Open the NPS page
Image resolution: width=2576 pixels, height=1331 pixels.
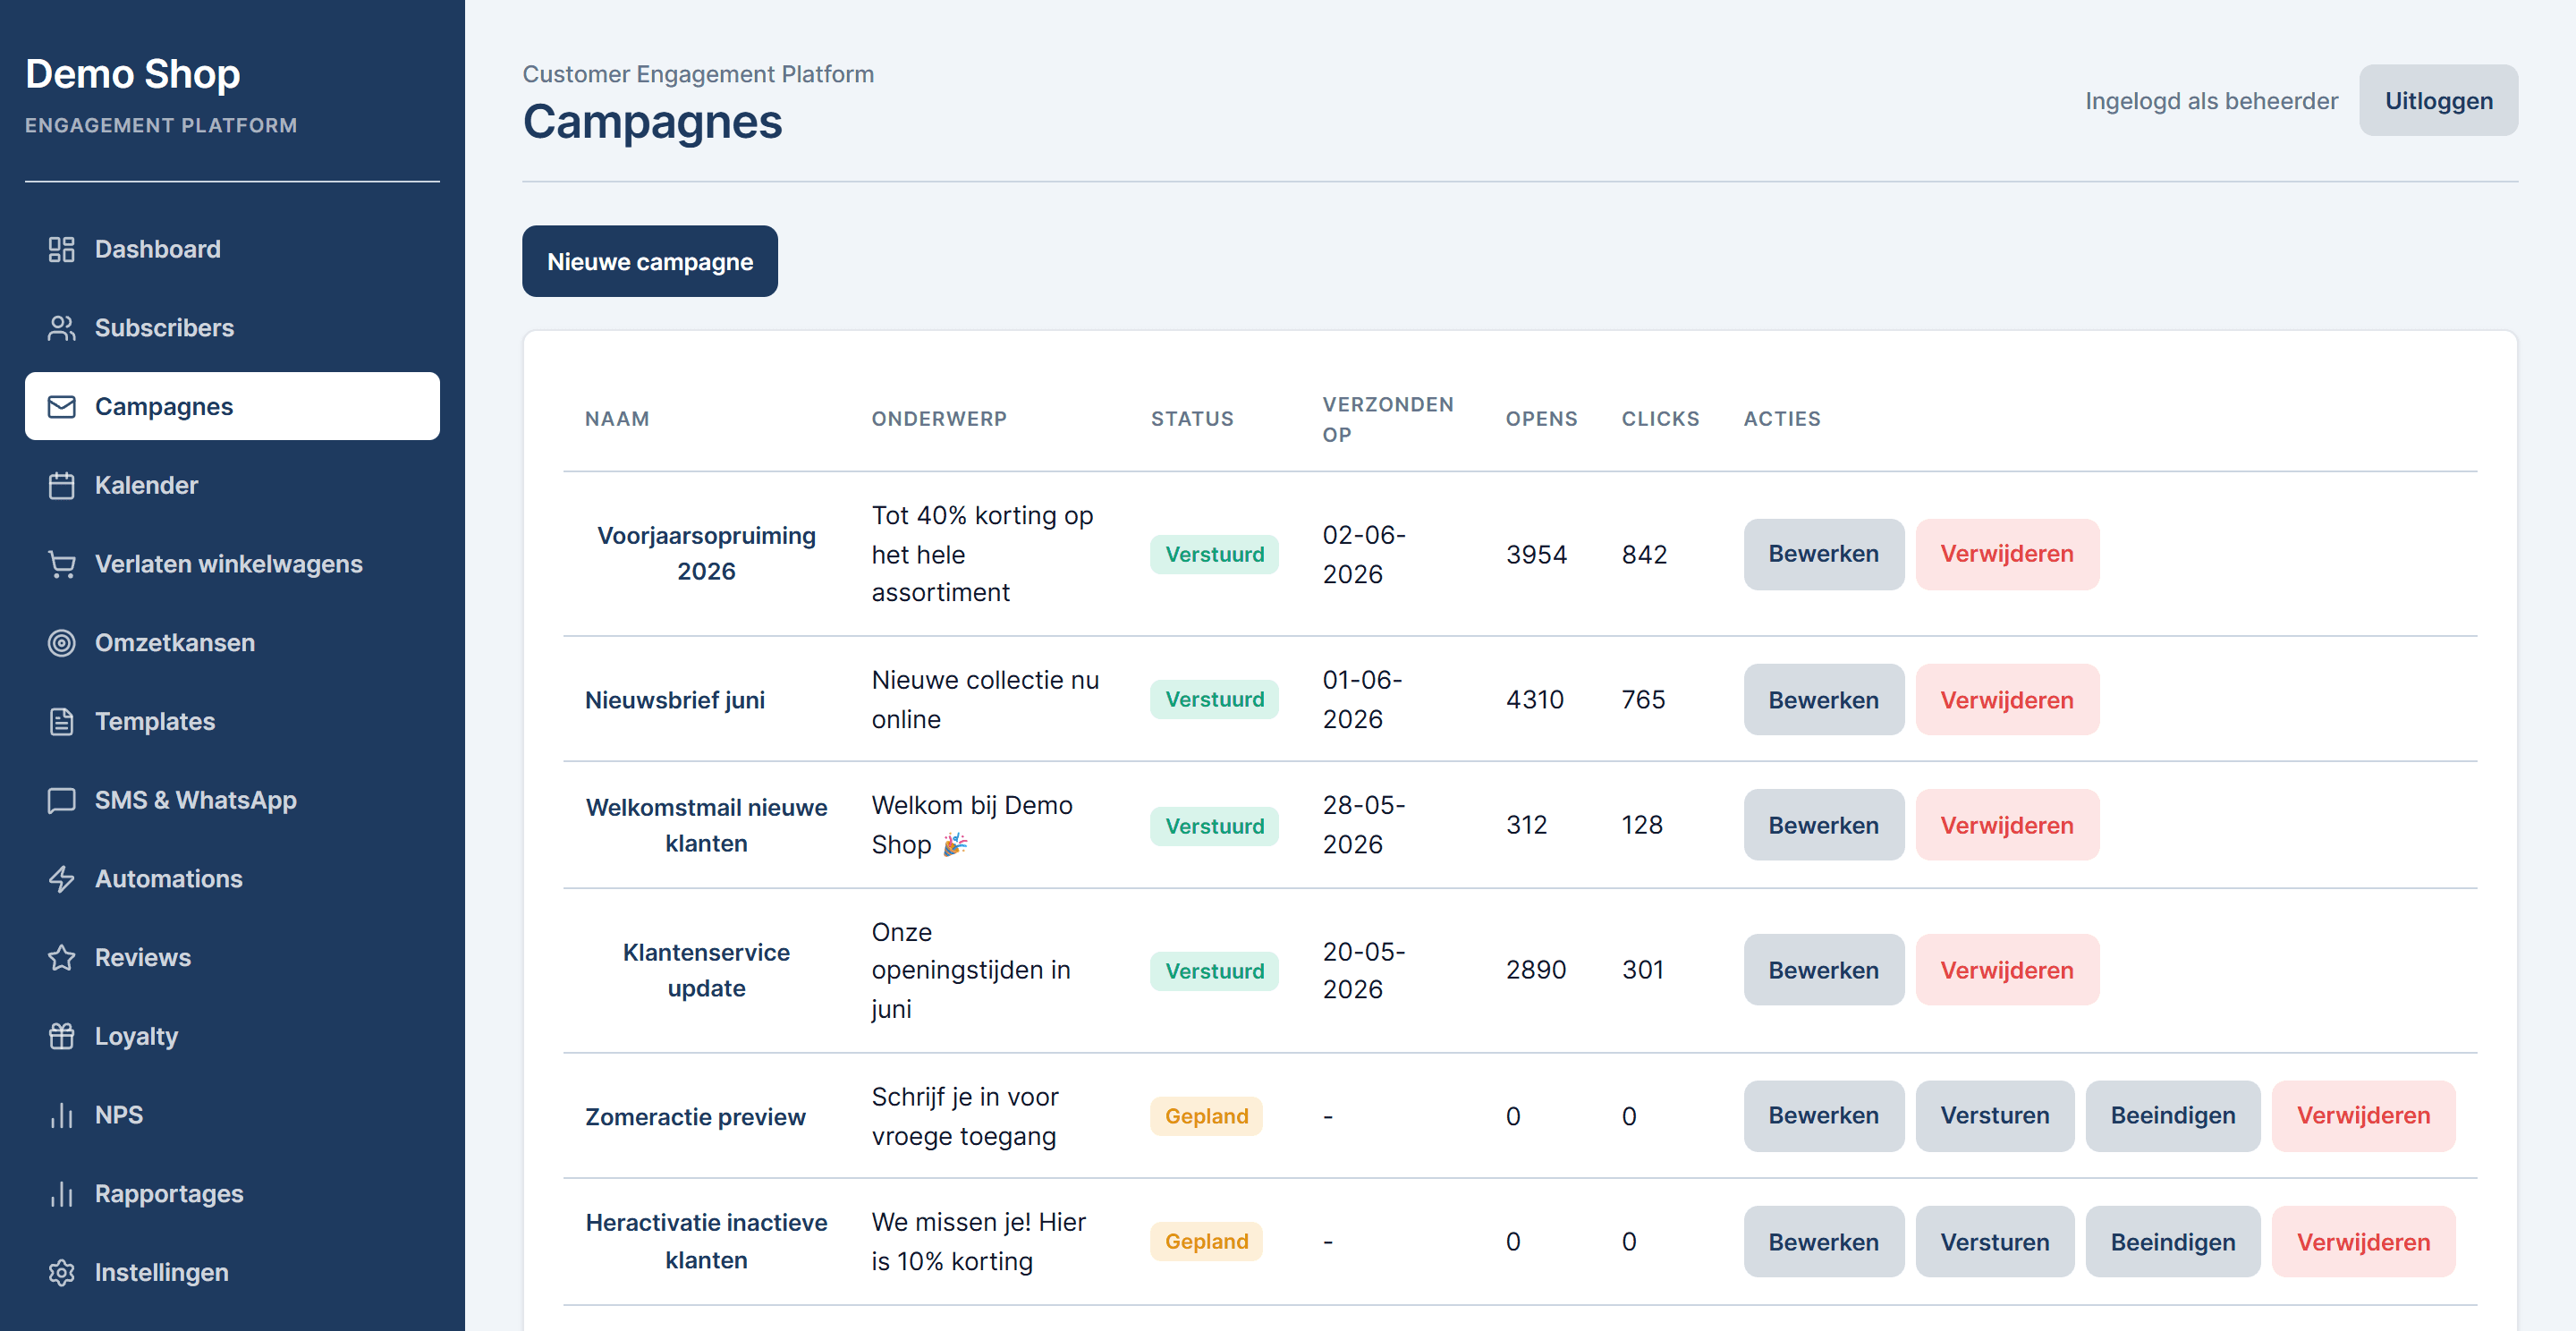coord(232,1115)
